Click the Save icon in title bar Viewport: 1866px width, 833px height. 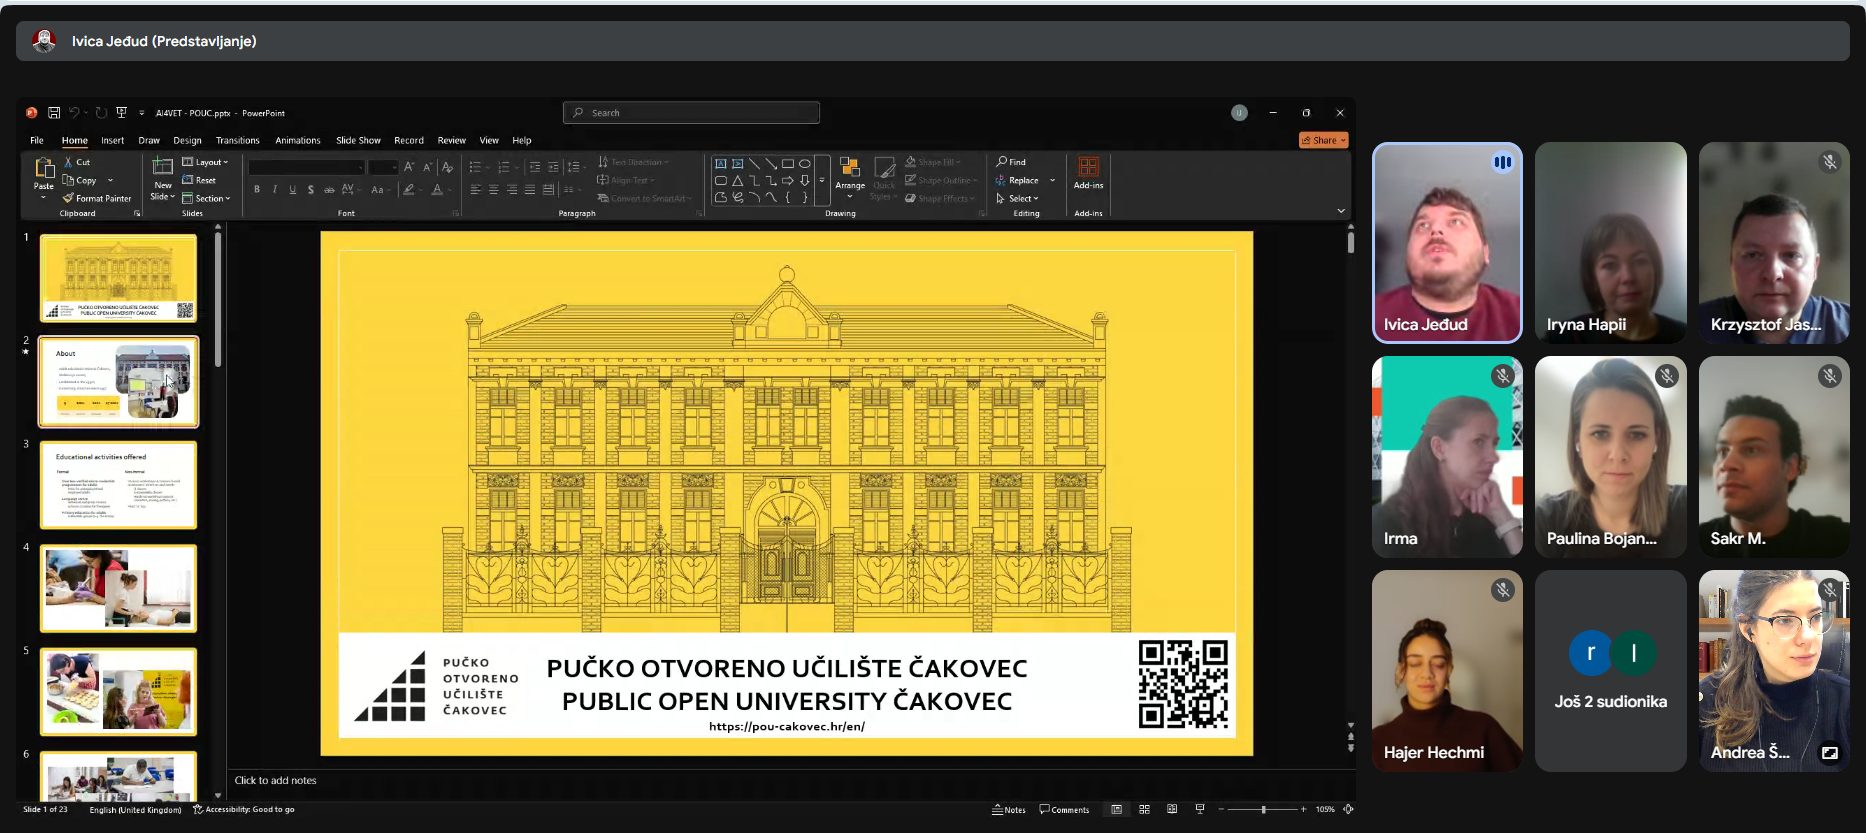click(x=54, y=113)
